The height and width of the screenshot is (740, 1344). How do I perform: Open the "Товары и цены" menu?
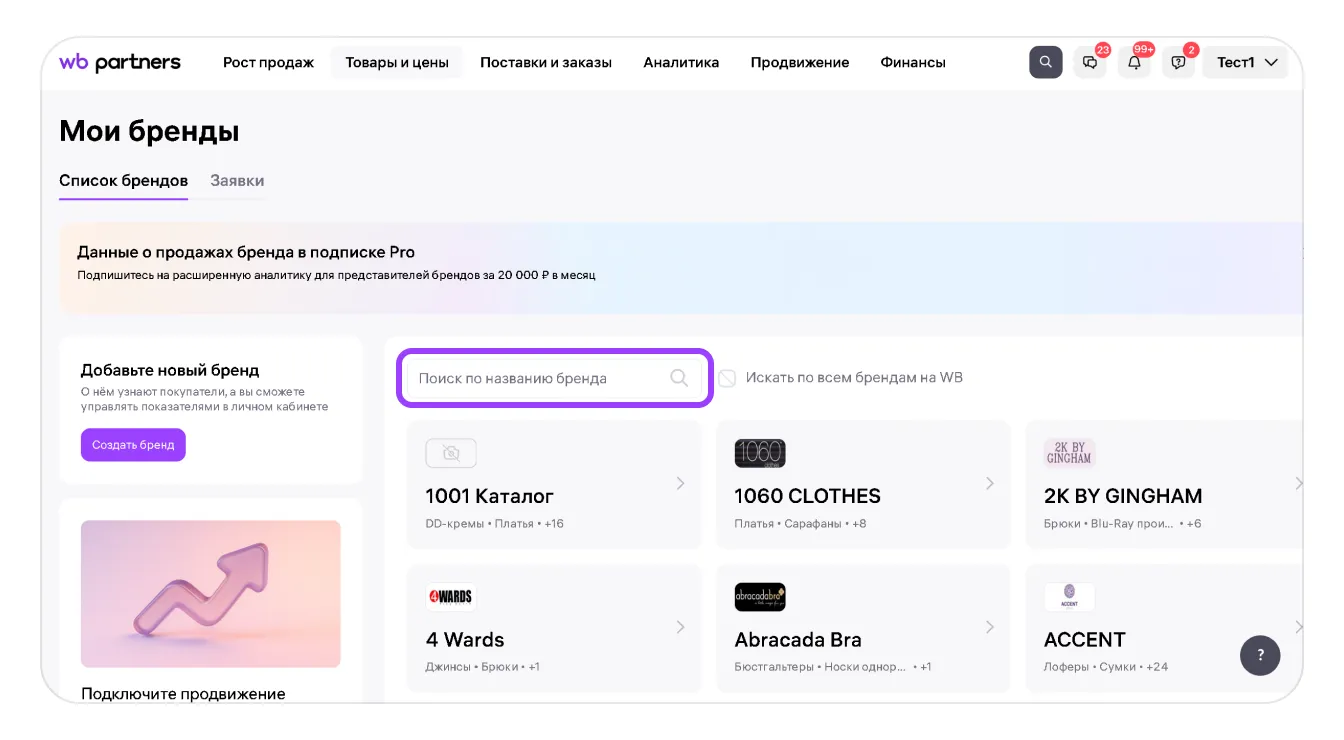click(x=397, y=62)
